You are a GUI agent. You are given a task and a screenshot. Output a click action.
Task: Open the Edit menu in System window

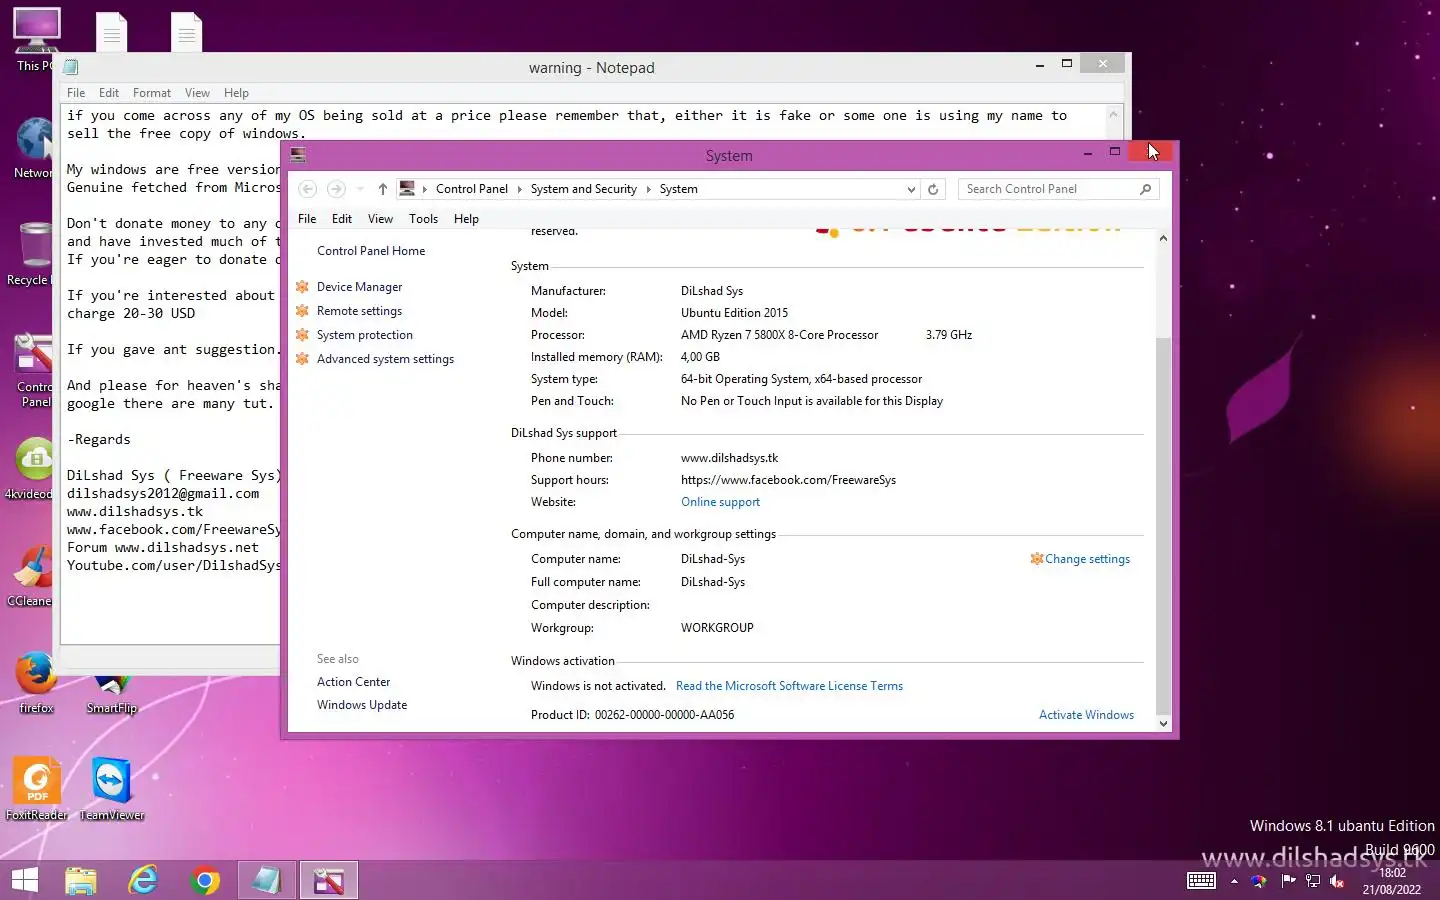(342, 219)
